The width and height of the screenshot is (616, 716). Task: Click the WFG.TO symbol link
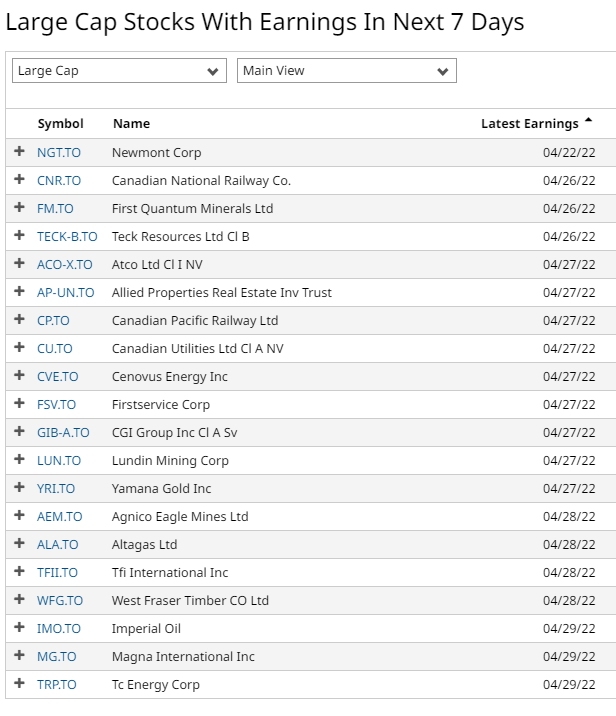click(x=60, y=601)
